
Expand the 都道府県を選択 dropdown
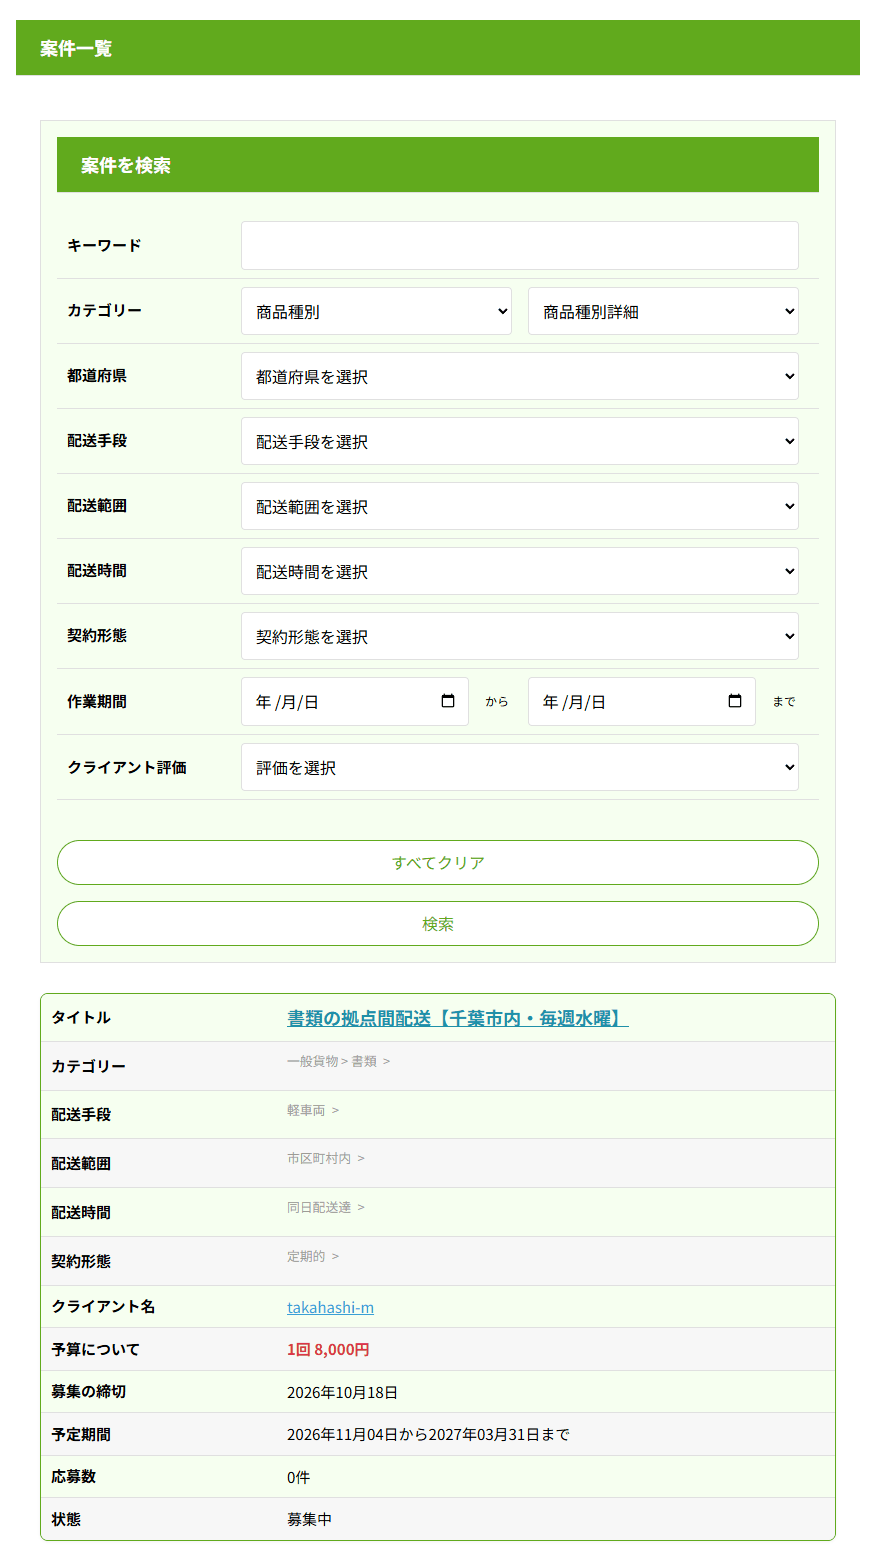pyautogui.click(x=519, y=376)
